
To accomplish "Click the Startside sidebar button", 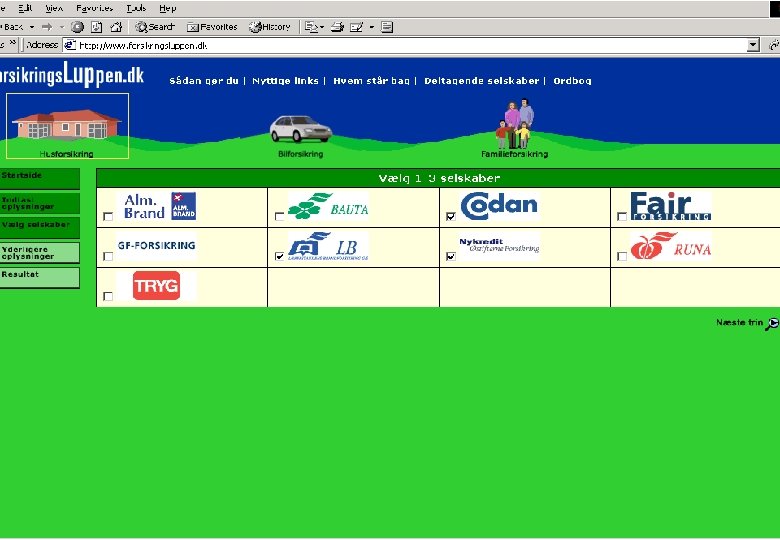I will tap(39, 179).
